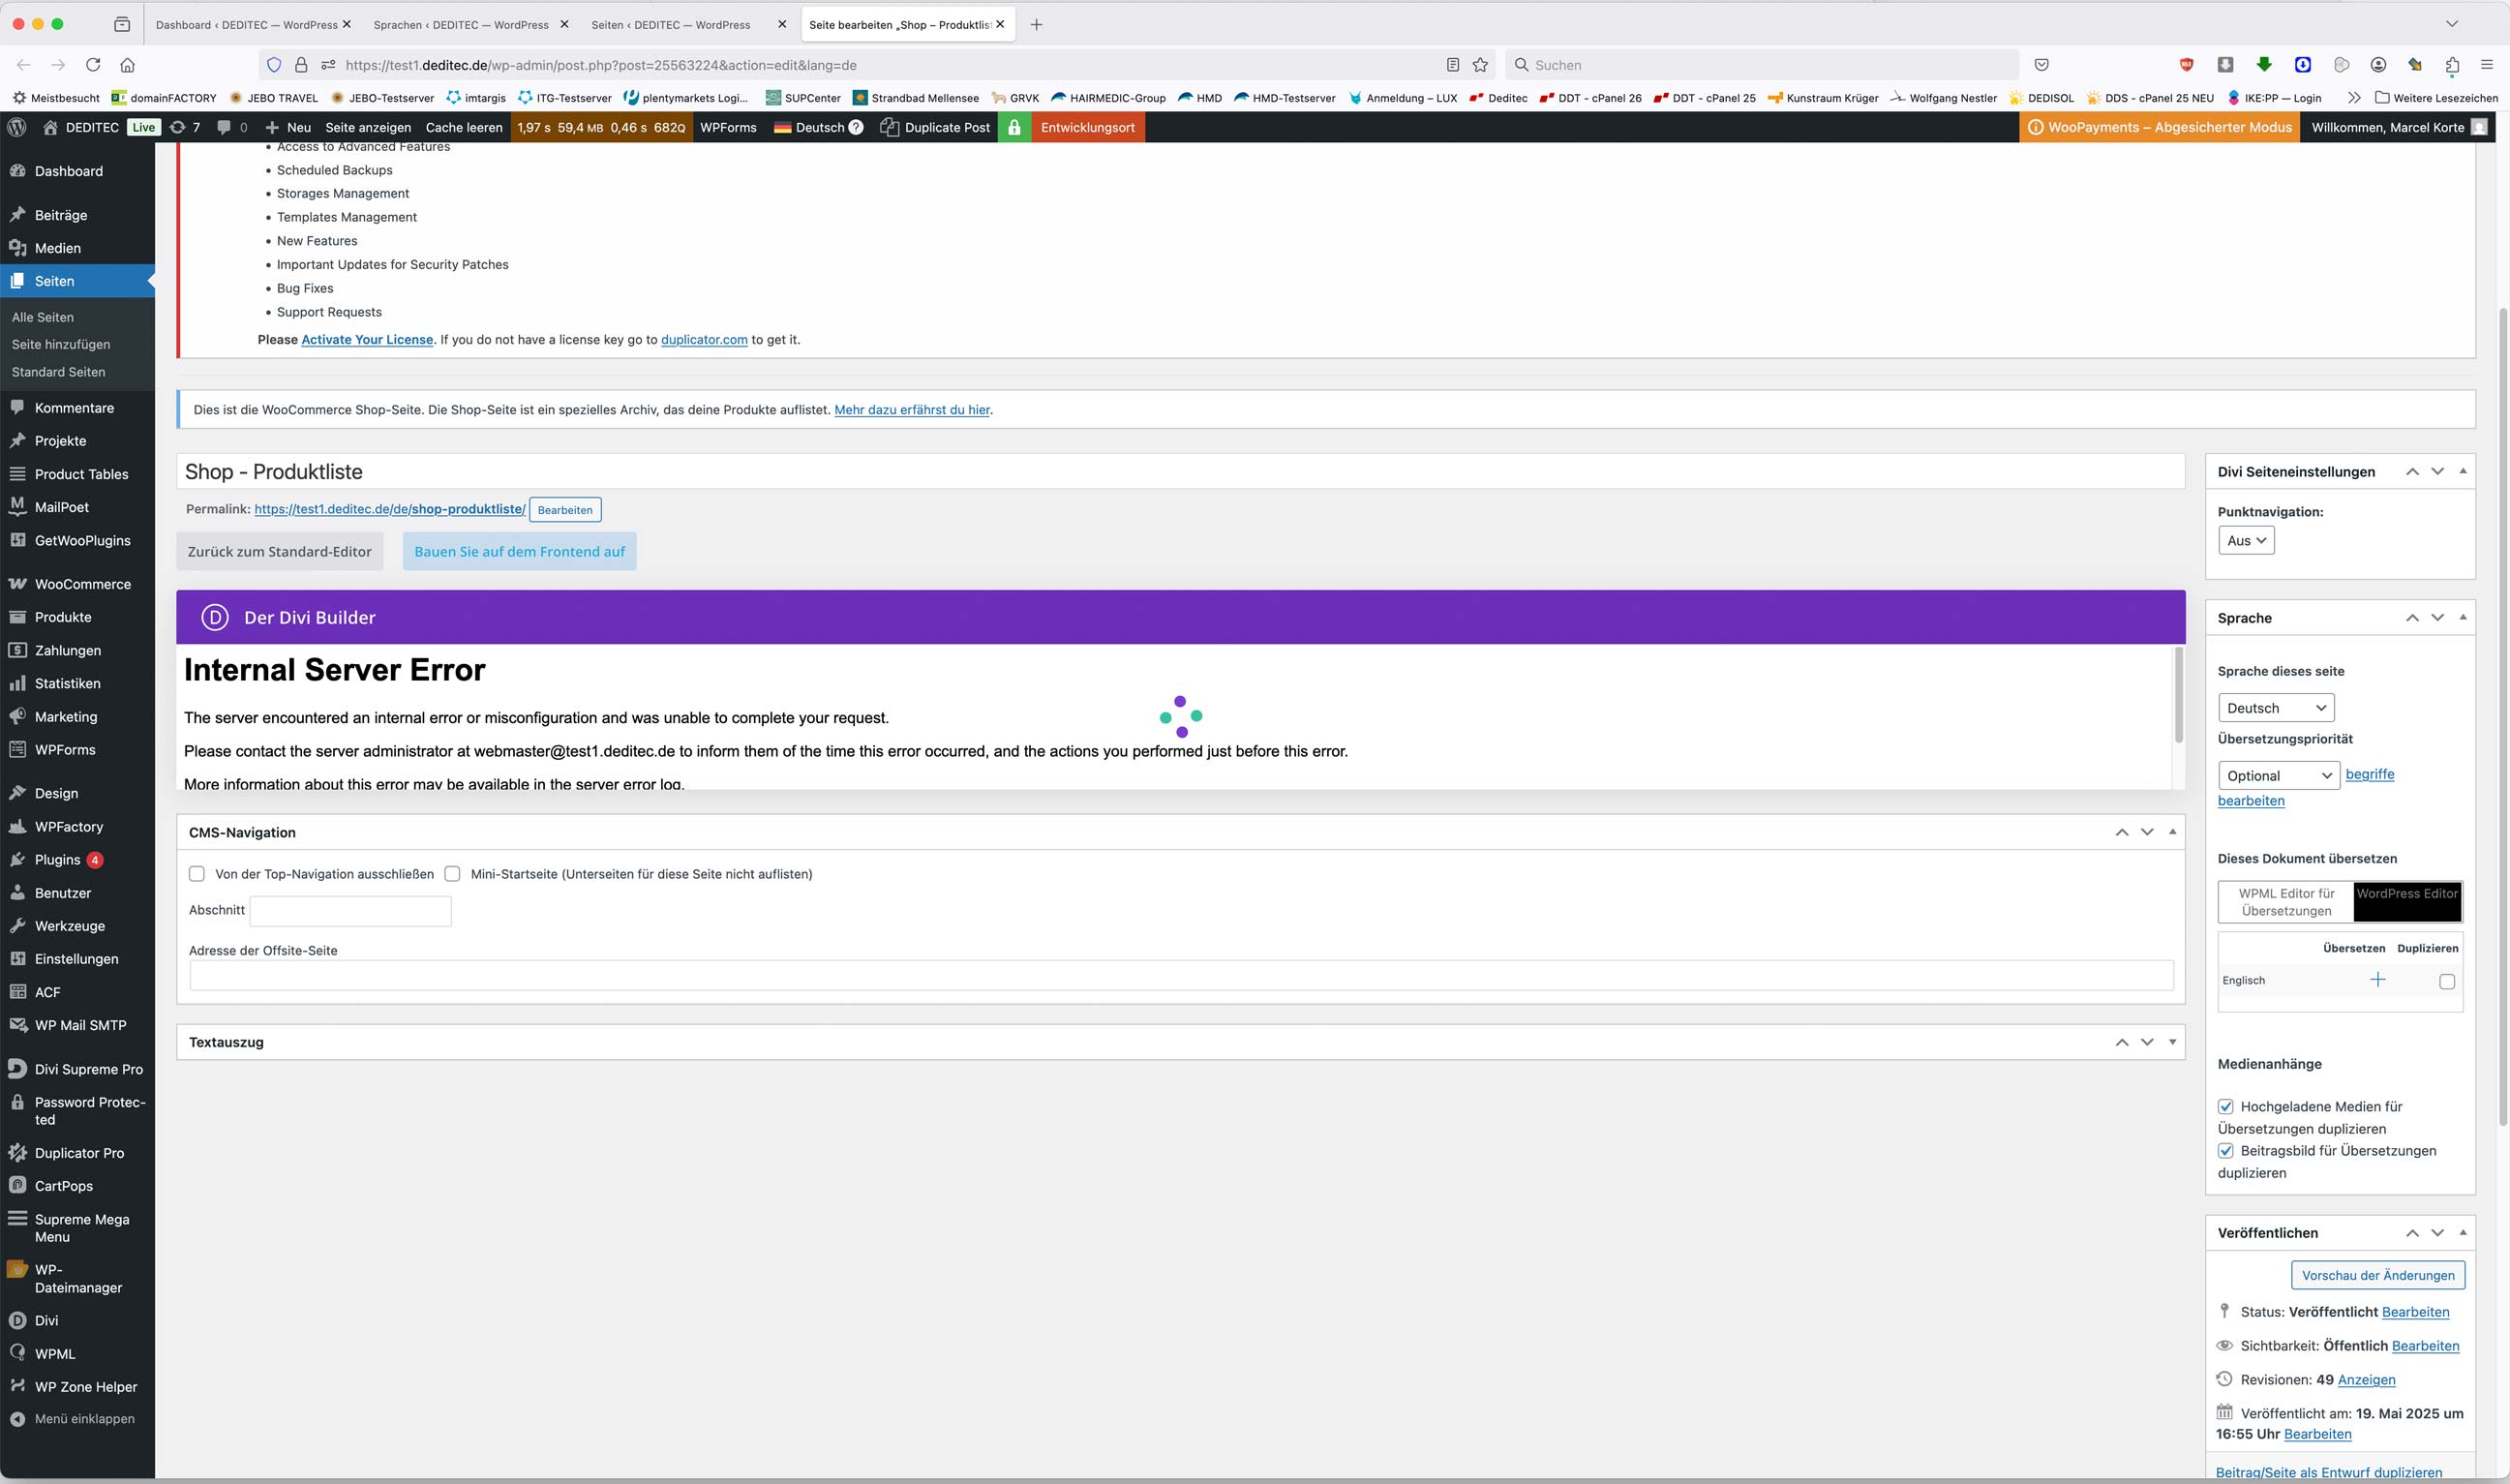Go back with the browser back arrow
The image size is (2510, 1484).
coord(24,65)
